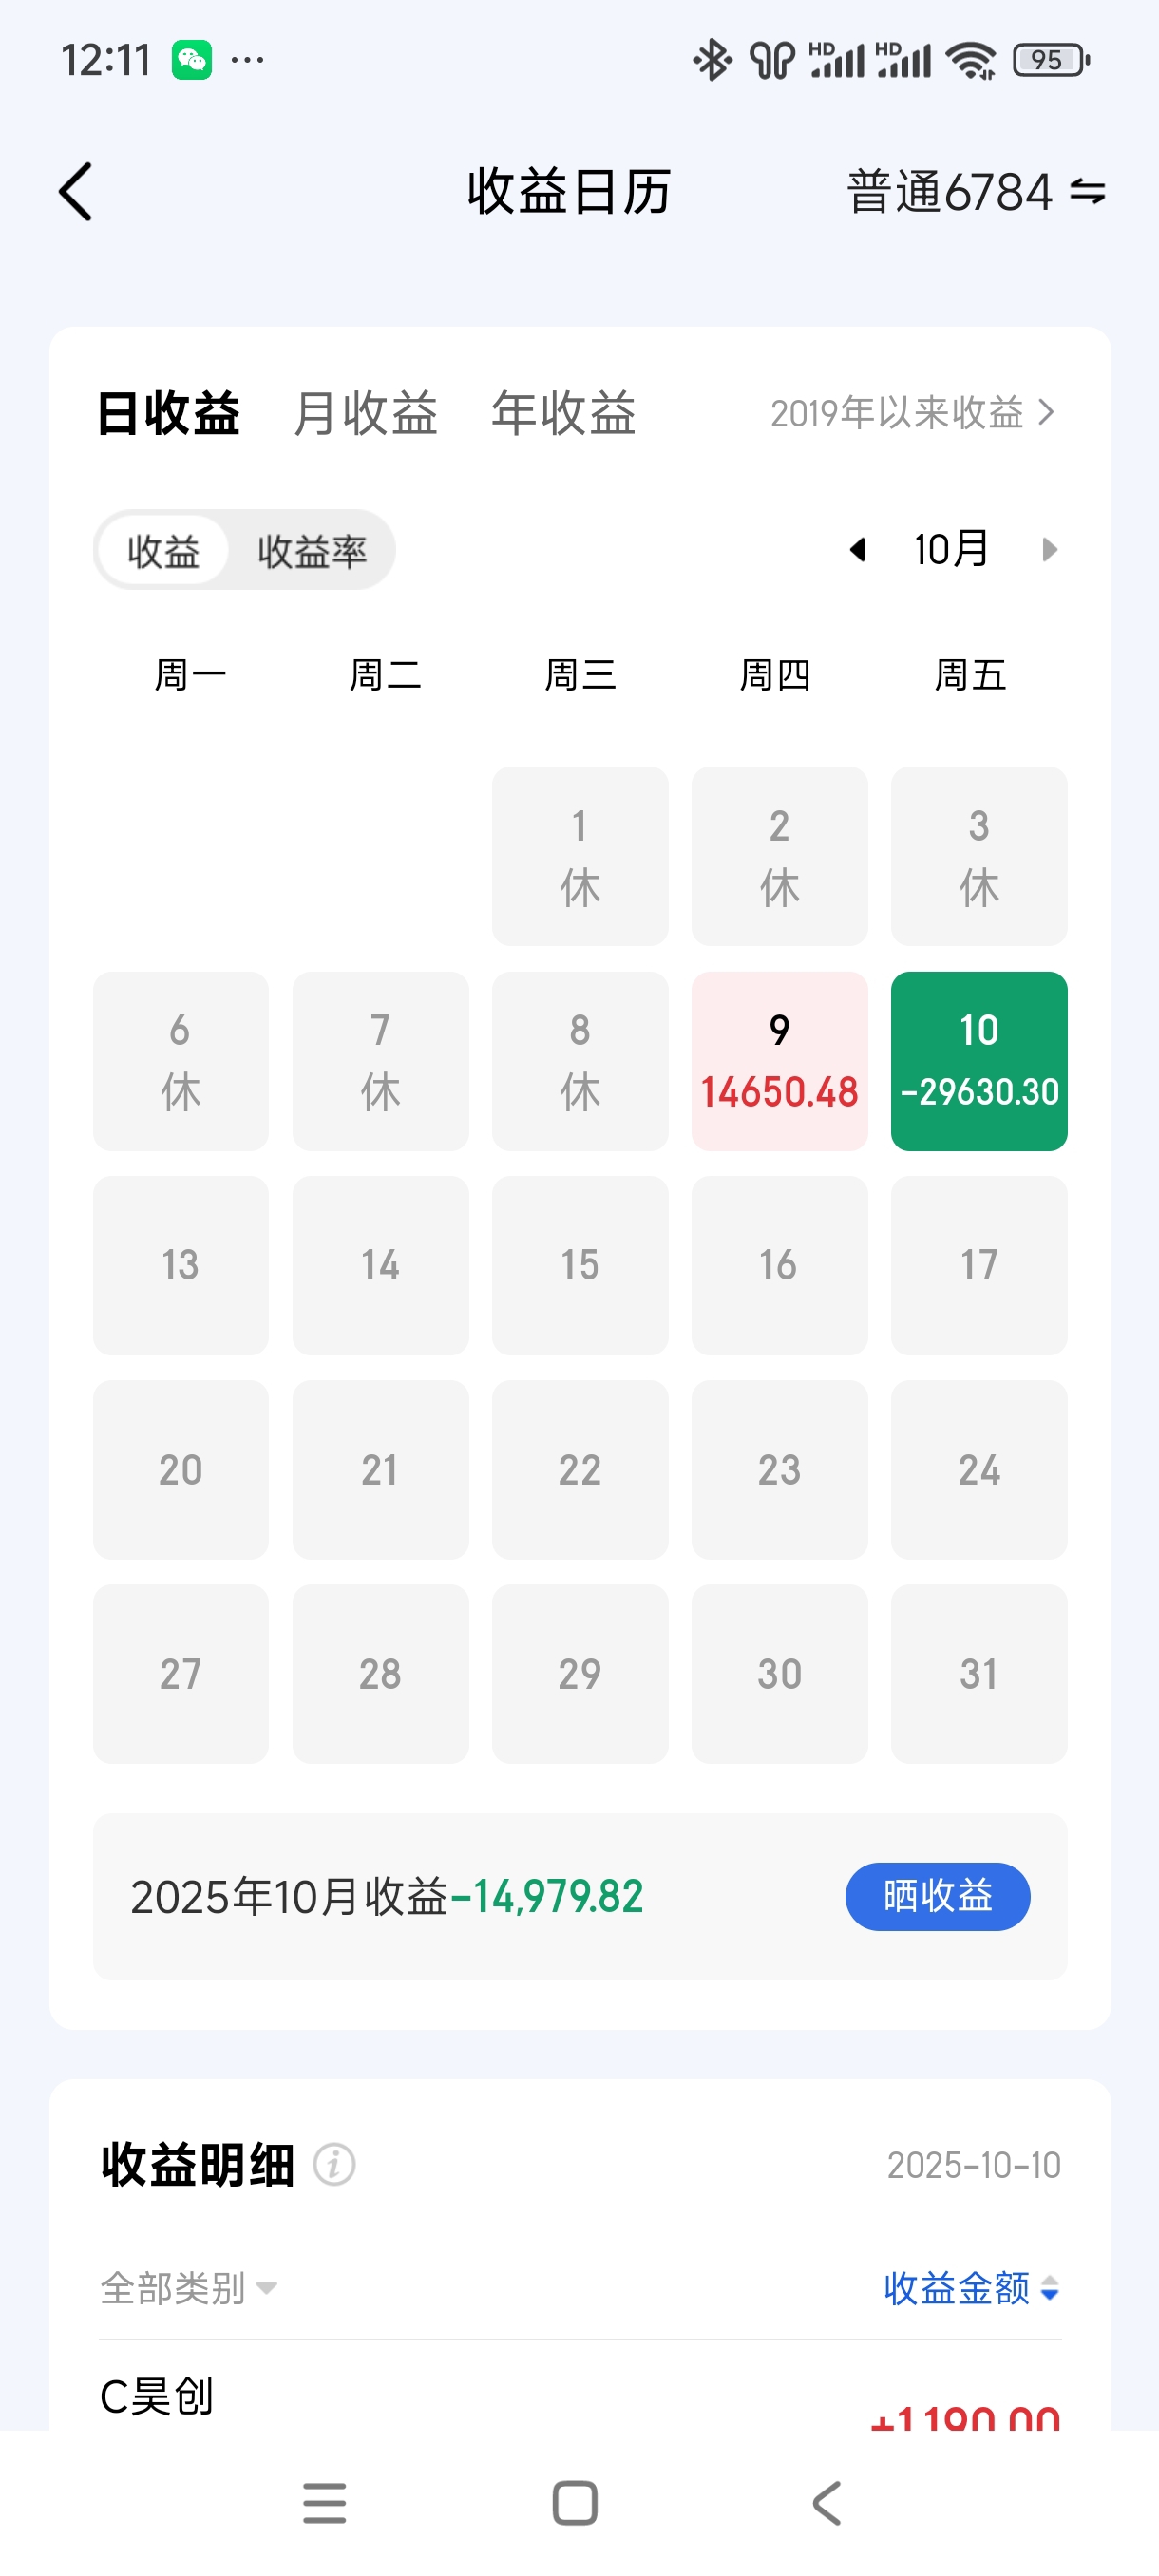The width and height of the screenshot is (1159, 2576).
Task: Switch to 月收益 tab
Action: click(x=366, y=413)
